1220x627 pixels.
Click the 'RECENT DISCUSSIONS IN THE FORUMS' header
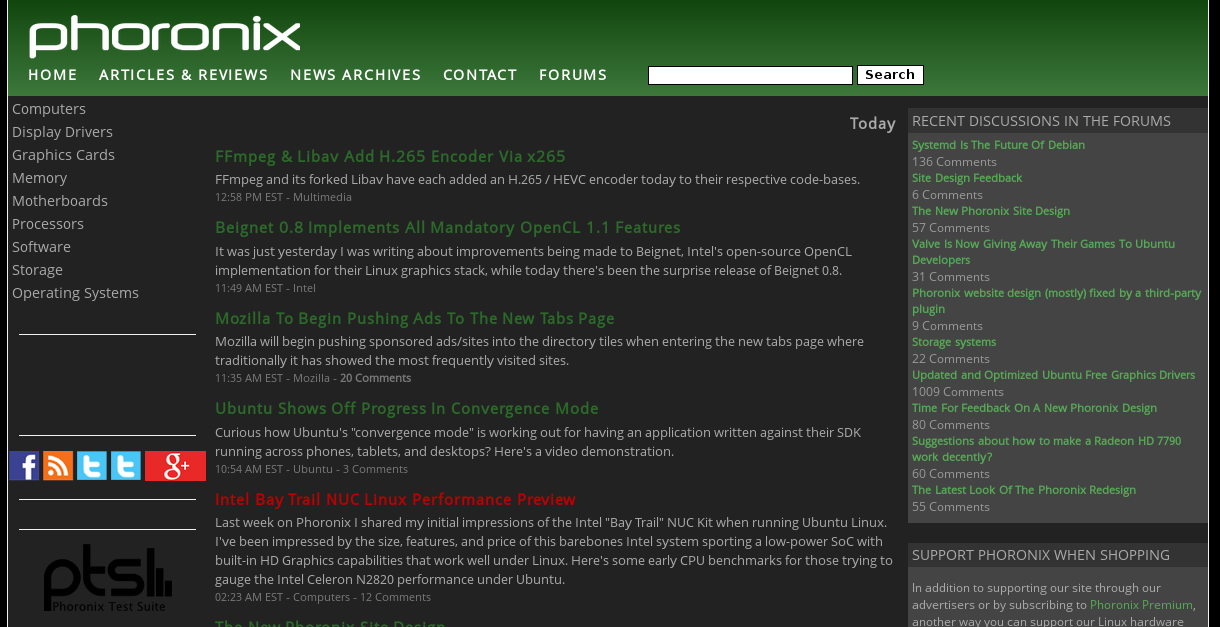[1041, 121]
